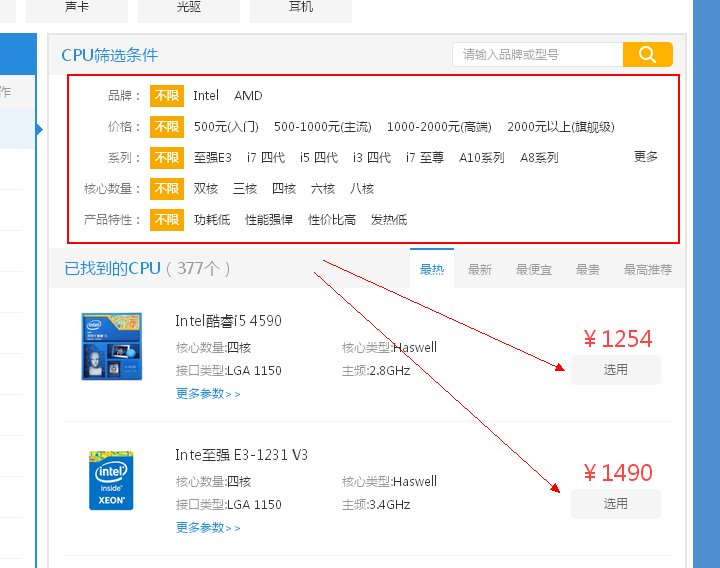Filter price by 2000元以上(旗舰级)
Screen dimensions: 720x568
[x=561, y=127]
